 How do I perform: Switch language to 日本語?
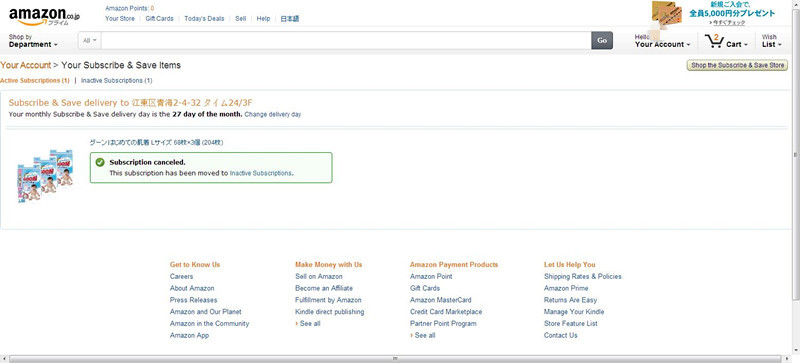click(x=290, y=19)
